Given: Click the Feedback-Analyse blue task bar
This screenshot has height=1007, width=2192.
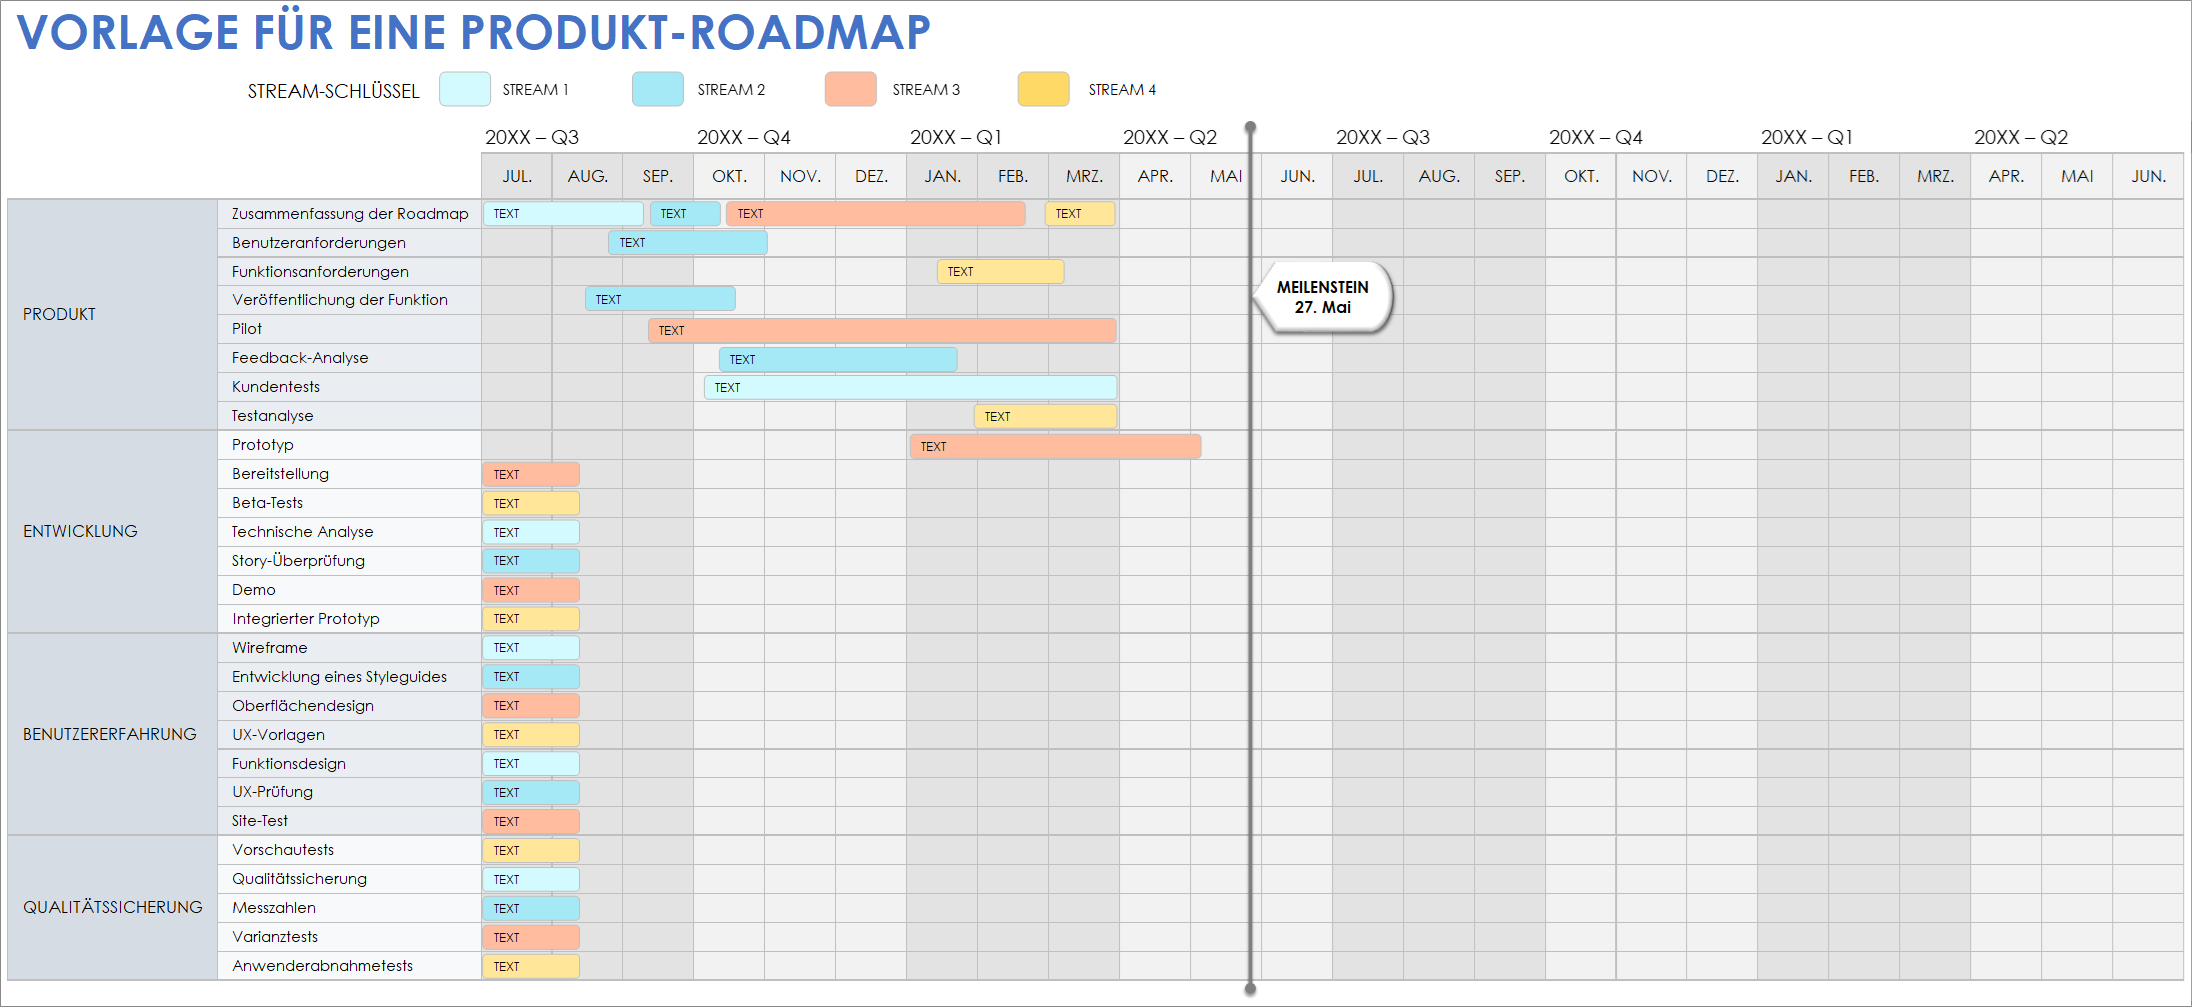Looking at the screenshot, I should coord(838,359).
